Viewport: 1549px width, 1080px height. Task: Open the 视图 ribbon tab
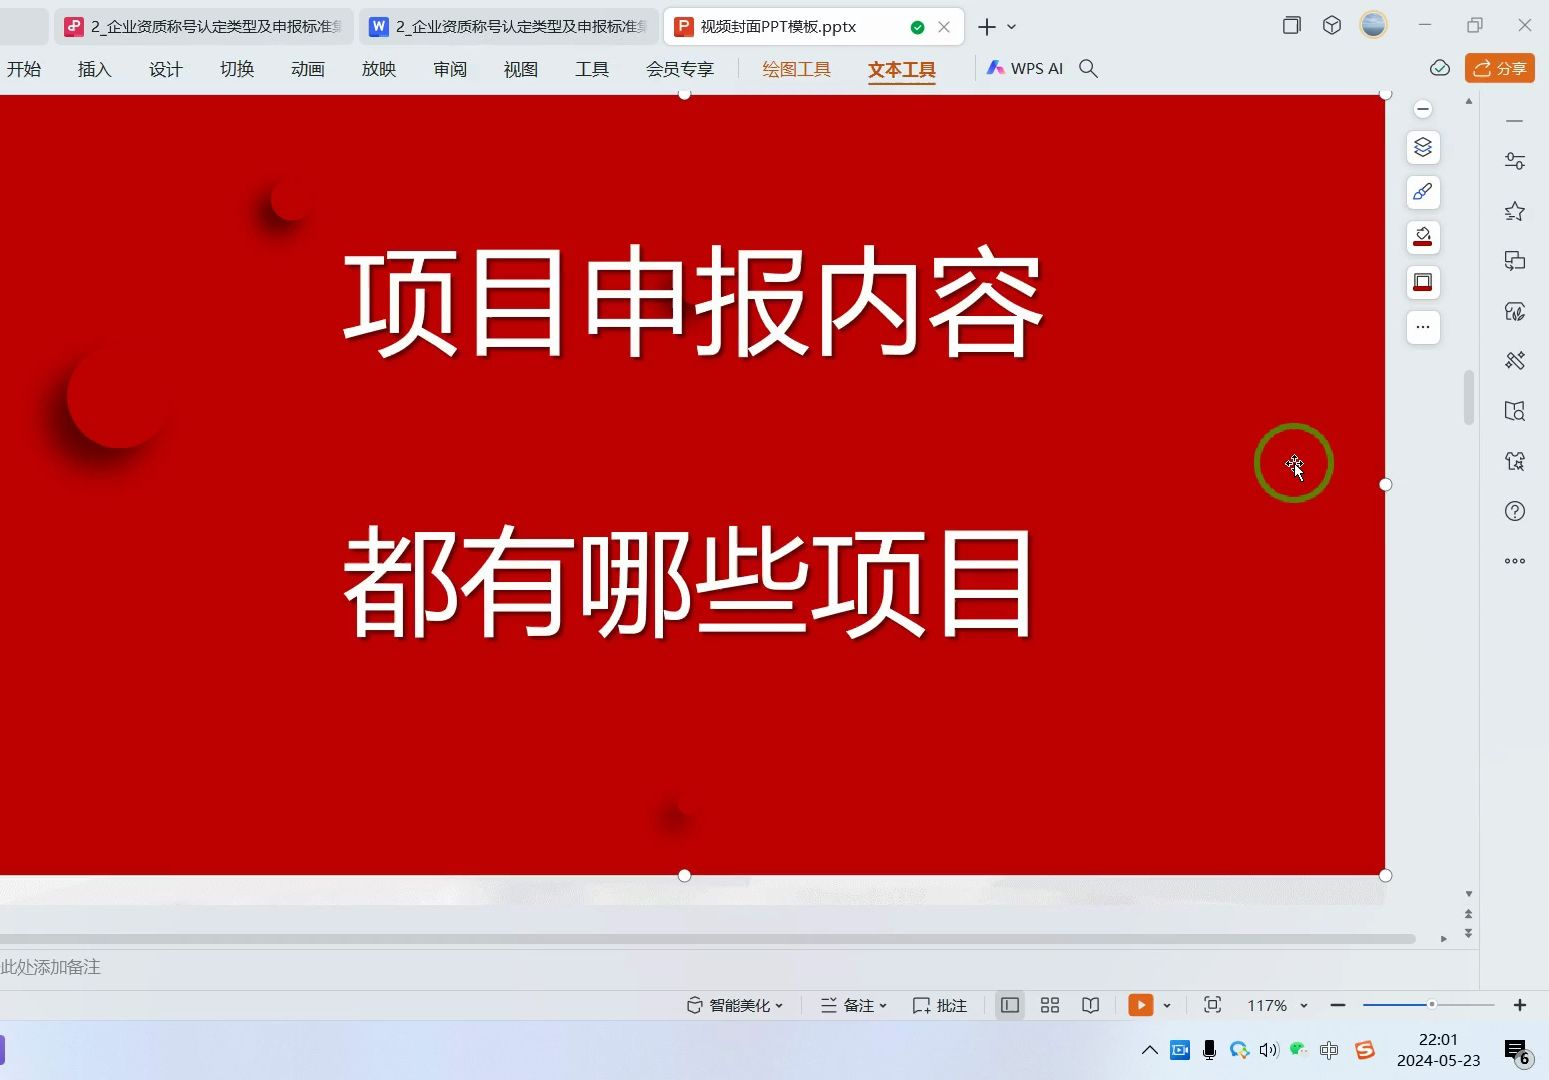coord(521,69)
